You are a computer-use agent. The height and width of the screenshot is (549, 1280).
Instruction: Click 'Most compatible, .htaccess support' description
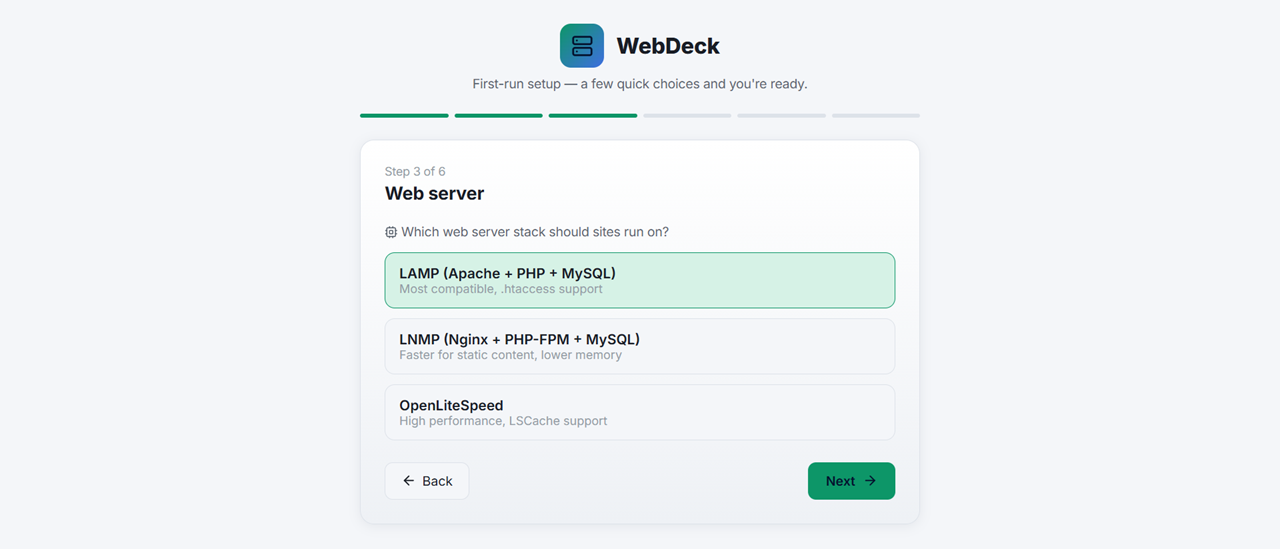501,289
